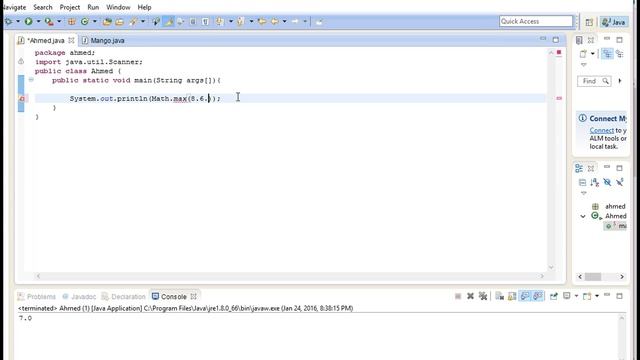Viewport: 640px width, 360px height.
Task: Click Remove All Terminated Launches icon
Action: (483, 296)
